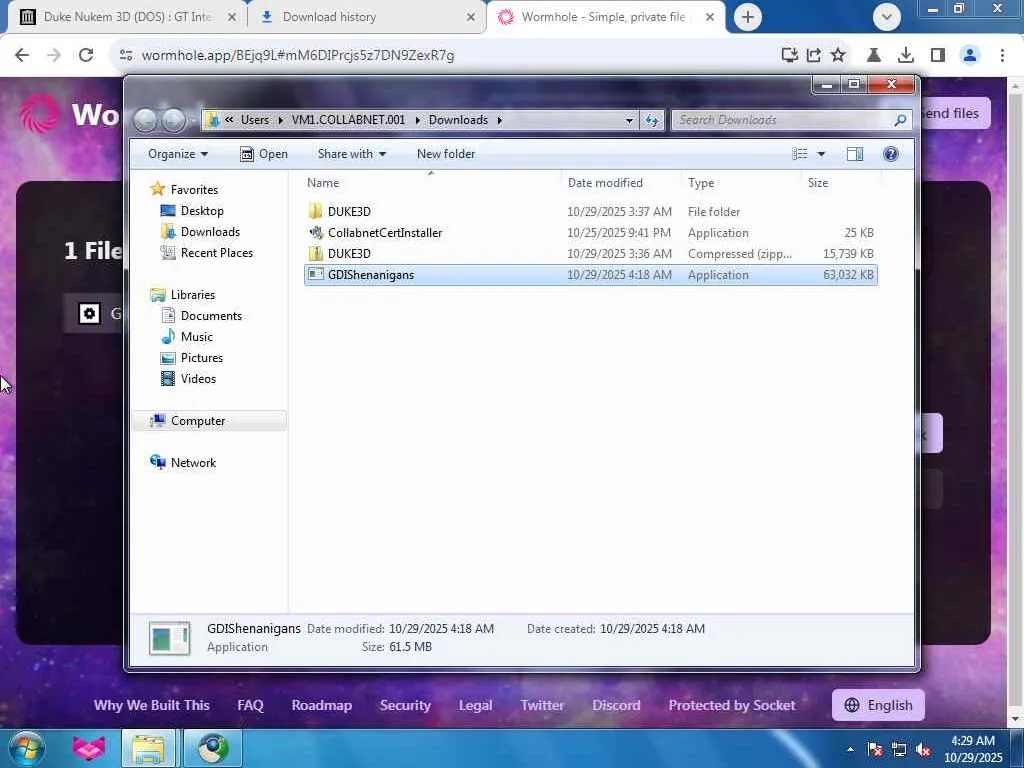Click Explorer refresh address button

pos(652,120)
